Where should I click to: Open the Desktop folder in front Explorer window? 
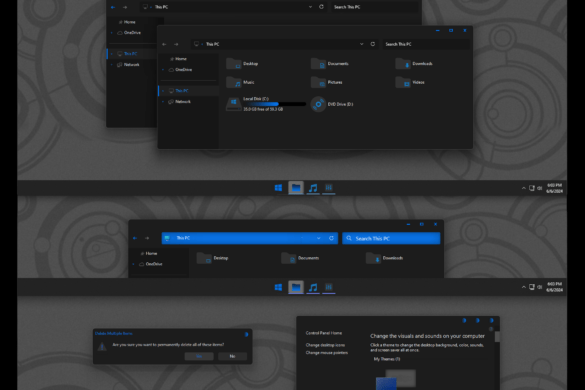242,64
